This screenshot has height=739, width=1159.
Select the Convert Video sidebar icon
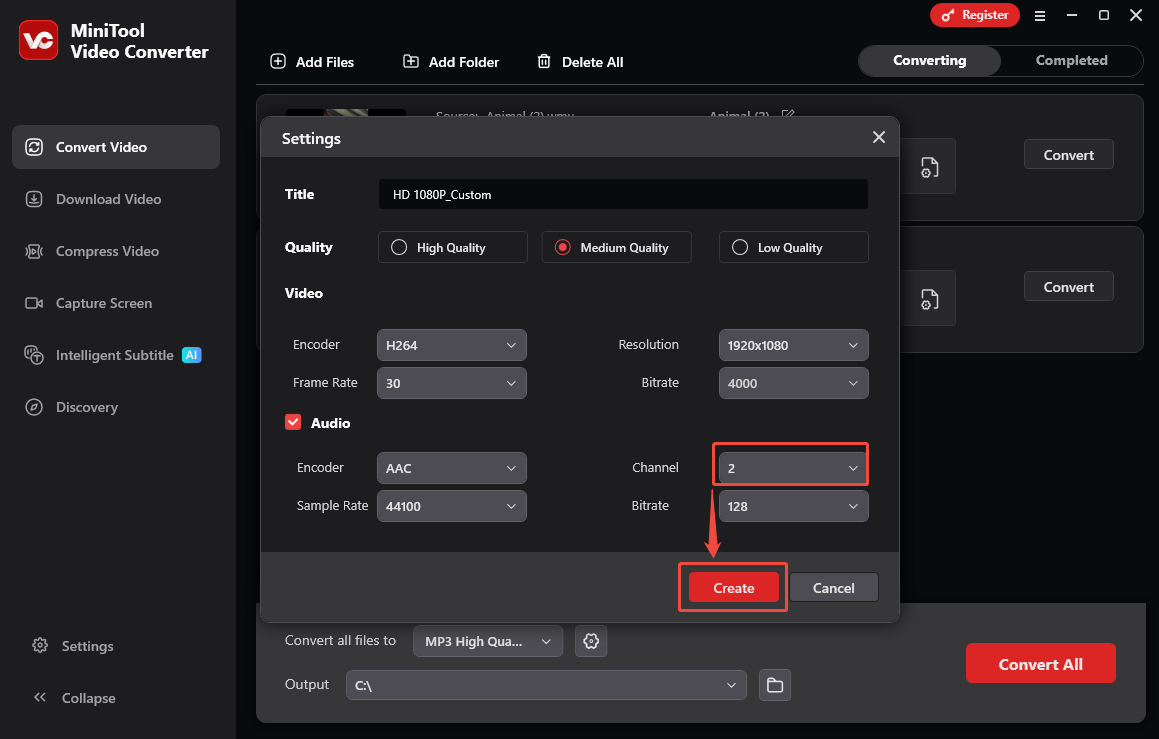click(x=33, y=146)
